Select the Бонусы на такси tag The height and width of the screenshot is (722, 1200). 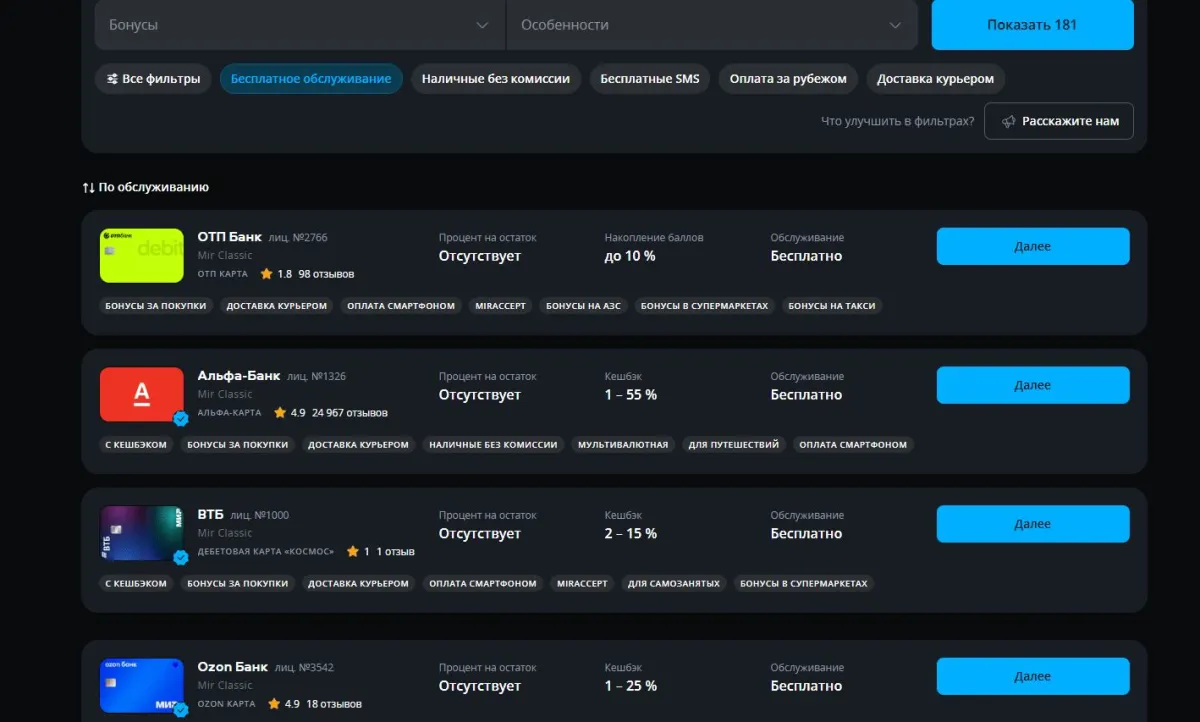point(833,306)
